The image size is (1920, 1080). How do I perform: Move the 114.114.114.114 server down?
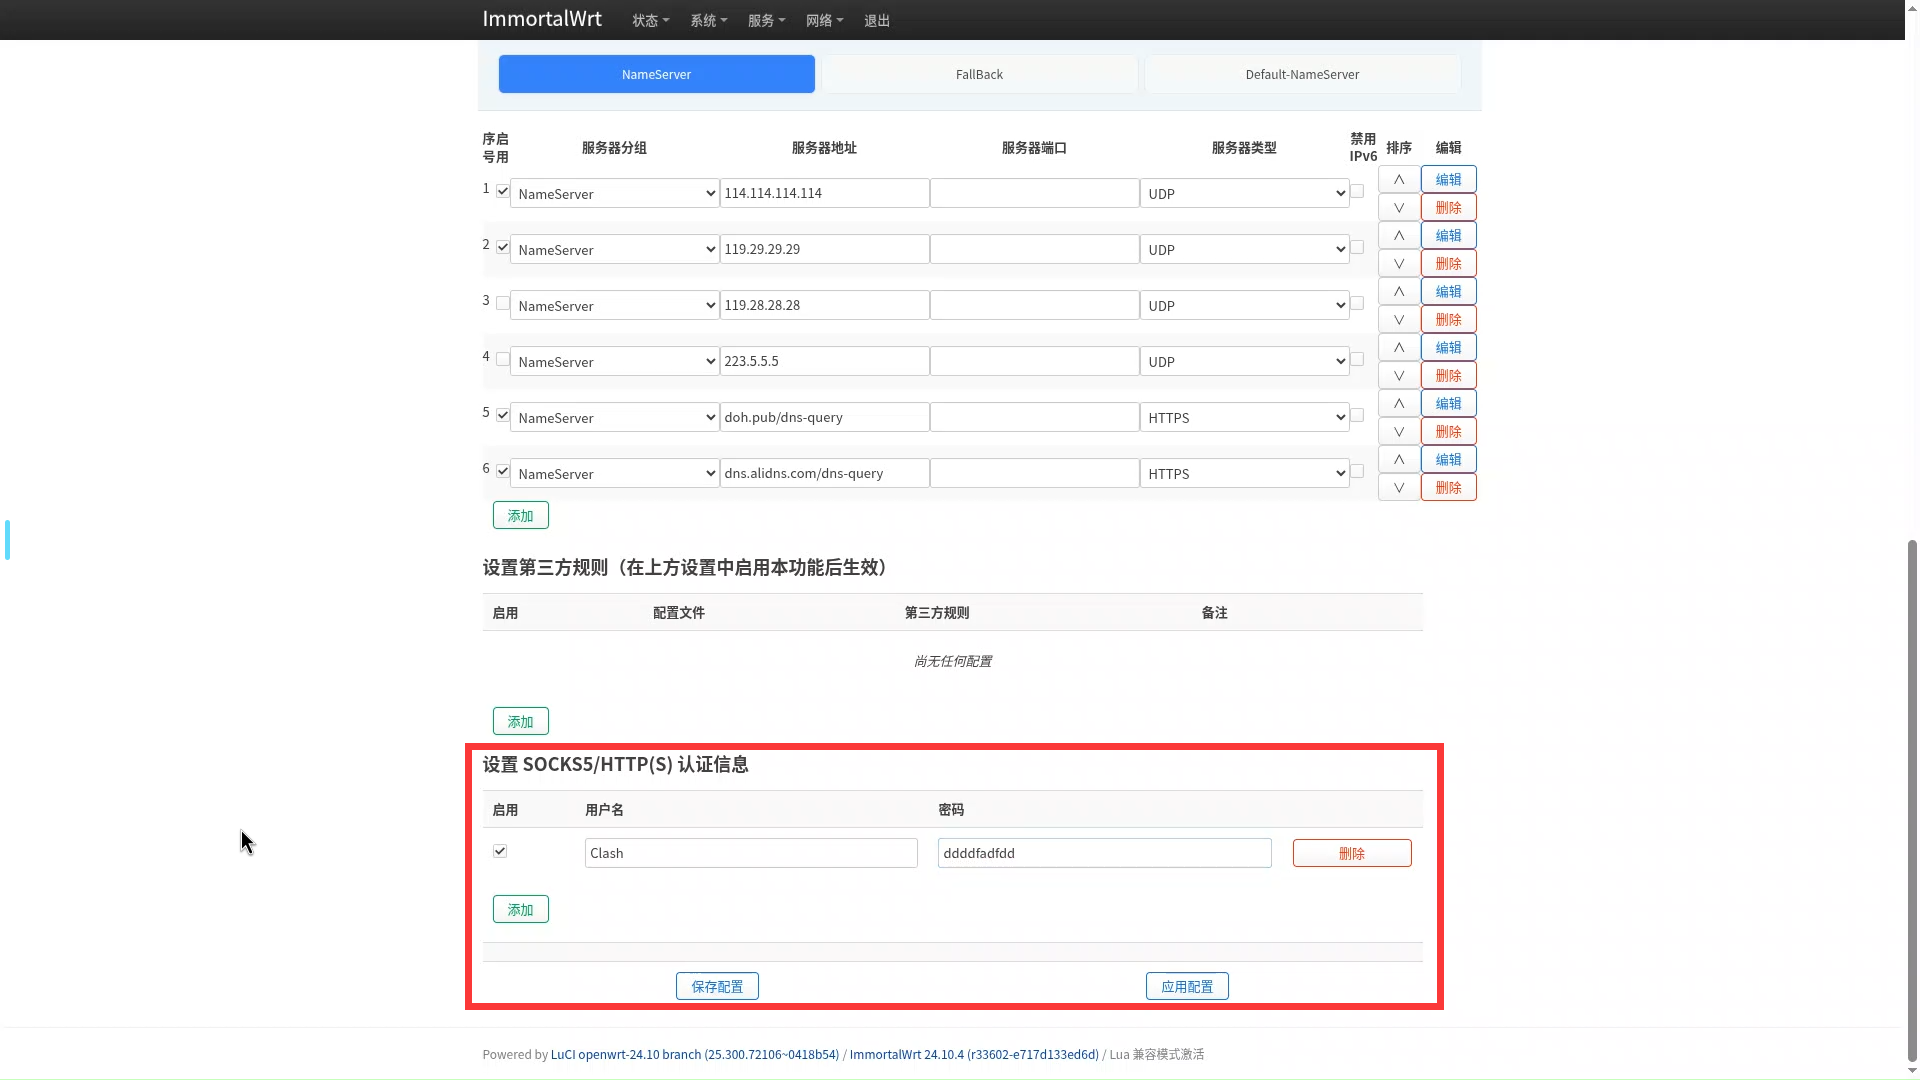click(1398, 207)
